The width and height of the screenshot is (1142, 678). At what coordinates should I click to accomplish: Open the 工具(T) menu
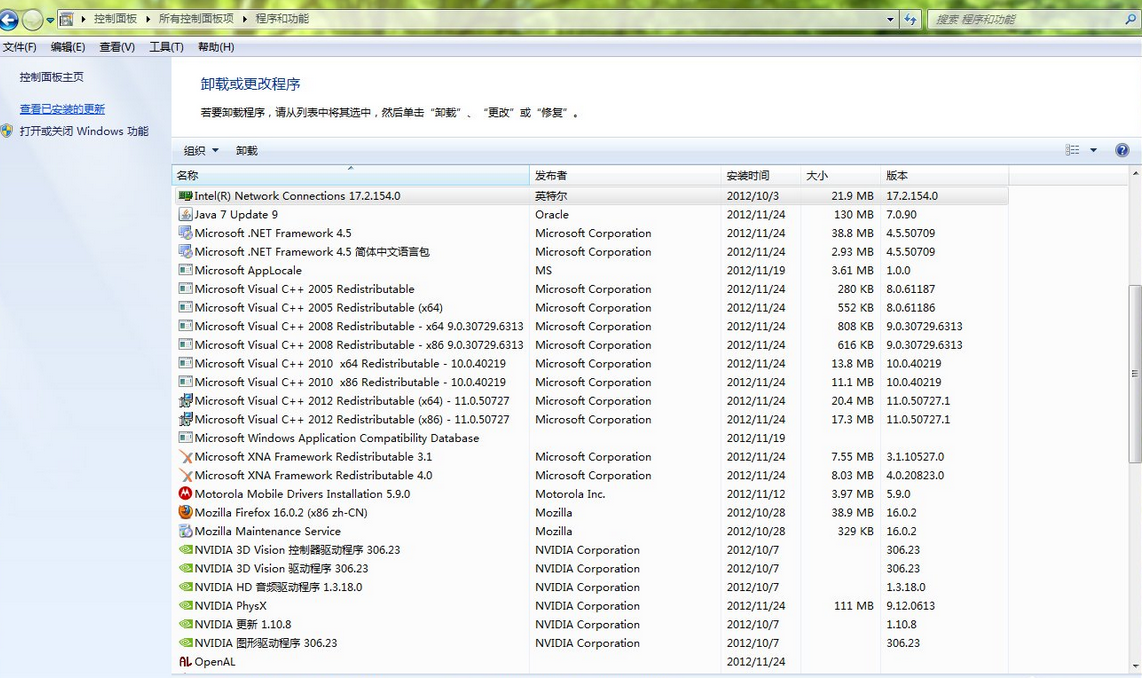coord(166,47)
